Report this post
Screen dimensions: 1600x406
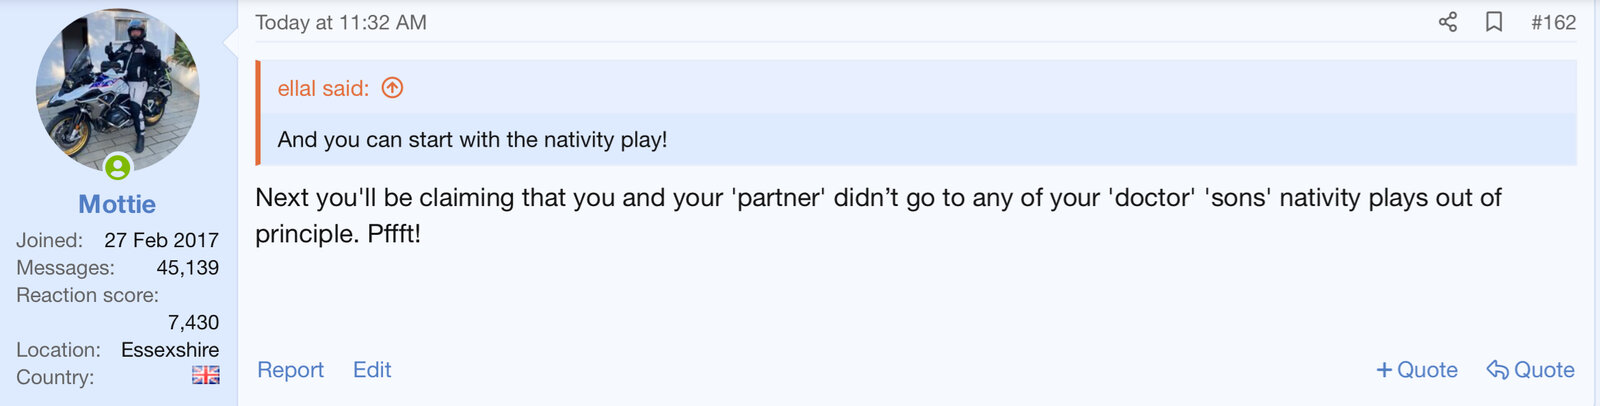tap(290, 370)
